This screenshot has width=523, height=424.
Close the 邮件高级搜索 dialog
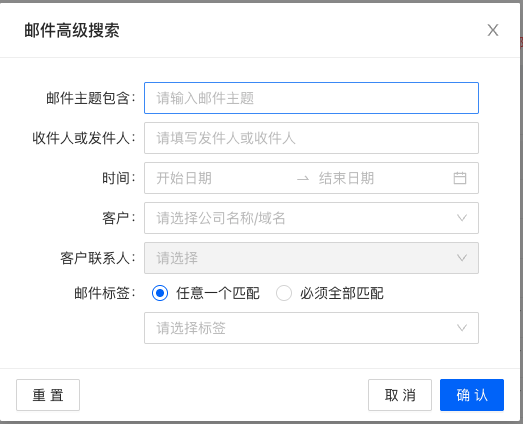493,30
